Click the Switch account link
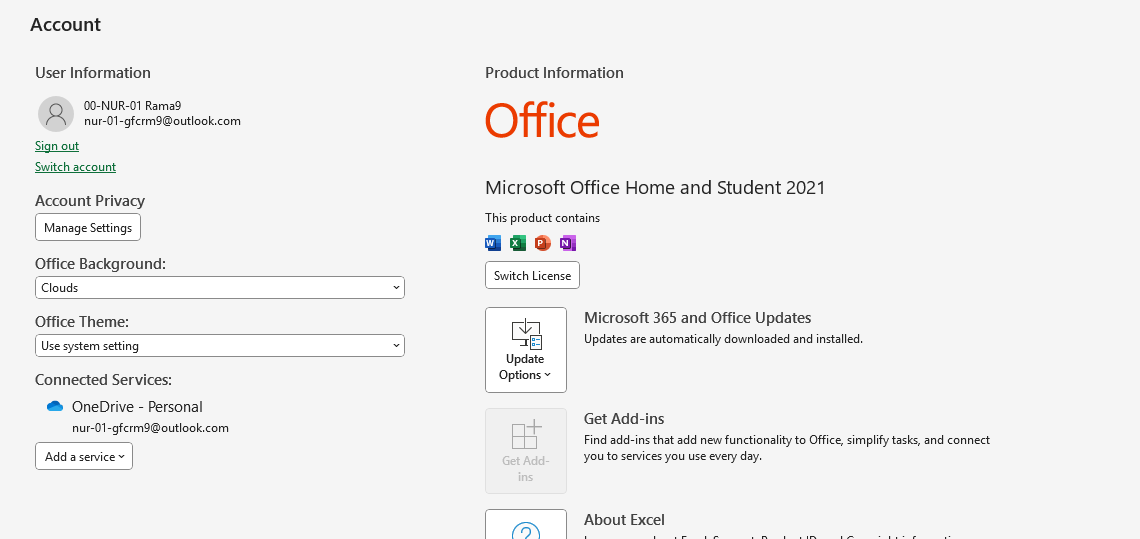The width and height of the screenshot is (1140, 539). tap(75, 167)
